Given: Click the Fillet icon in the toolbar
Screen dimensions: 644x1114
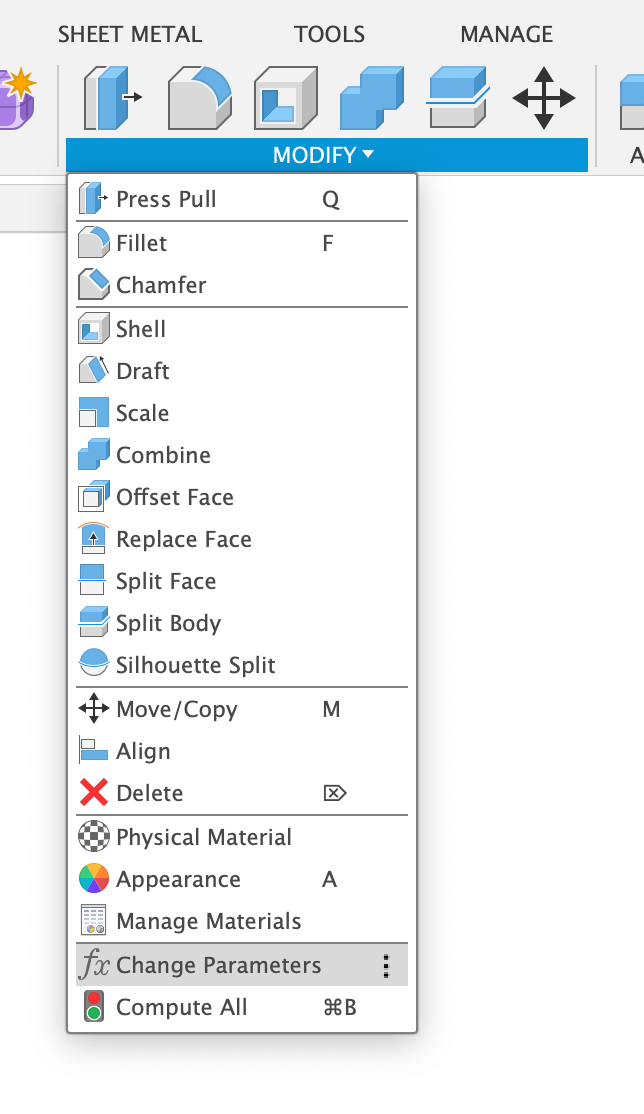Looking at the screenshot, I should 199,97.
